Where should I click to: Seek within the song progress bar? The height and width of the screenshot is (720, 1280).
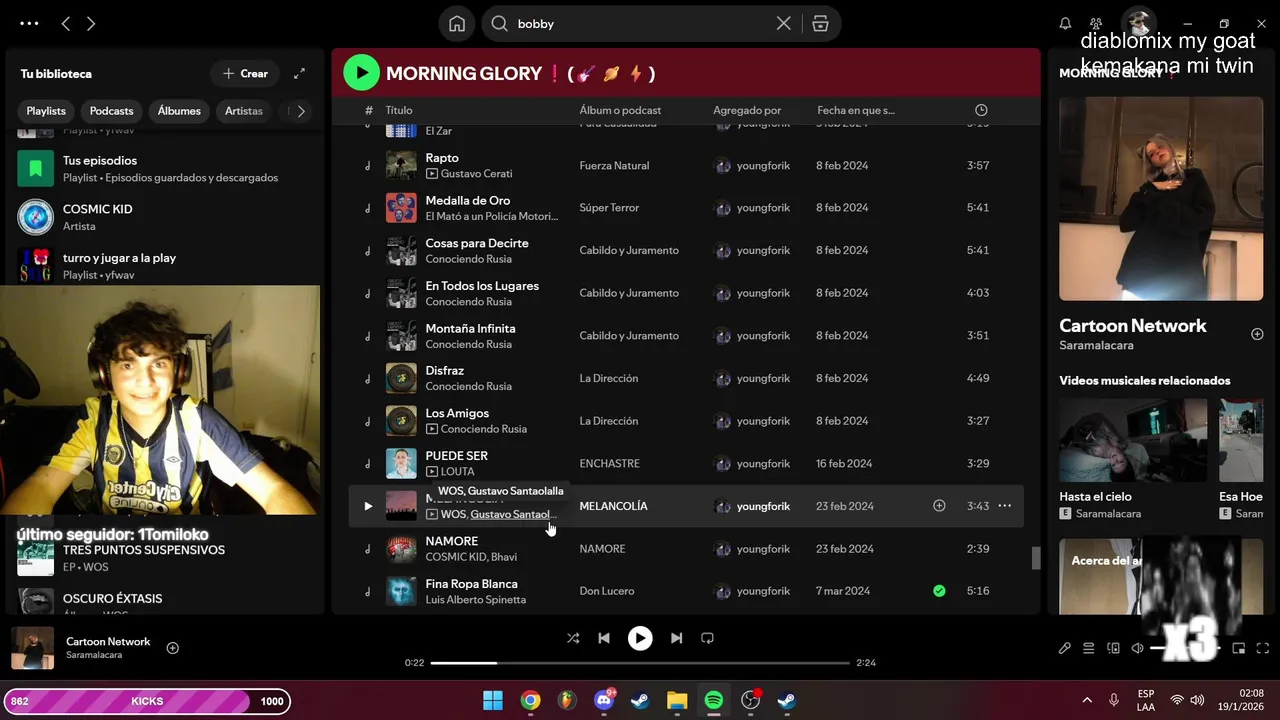(x=640, y=662)
